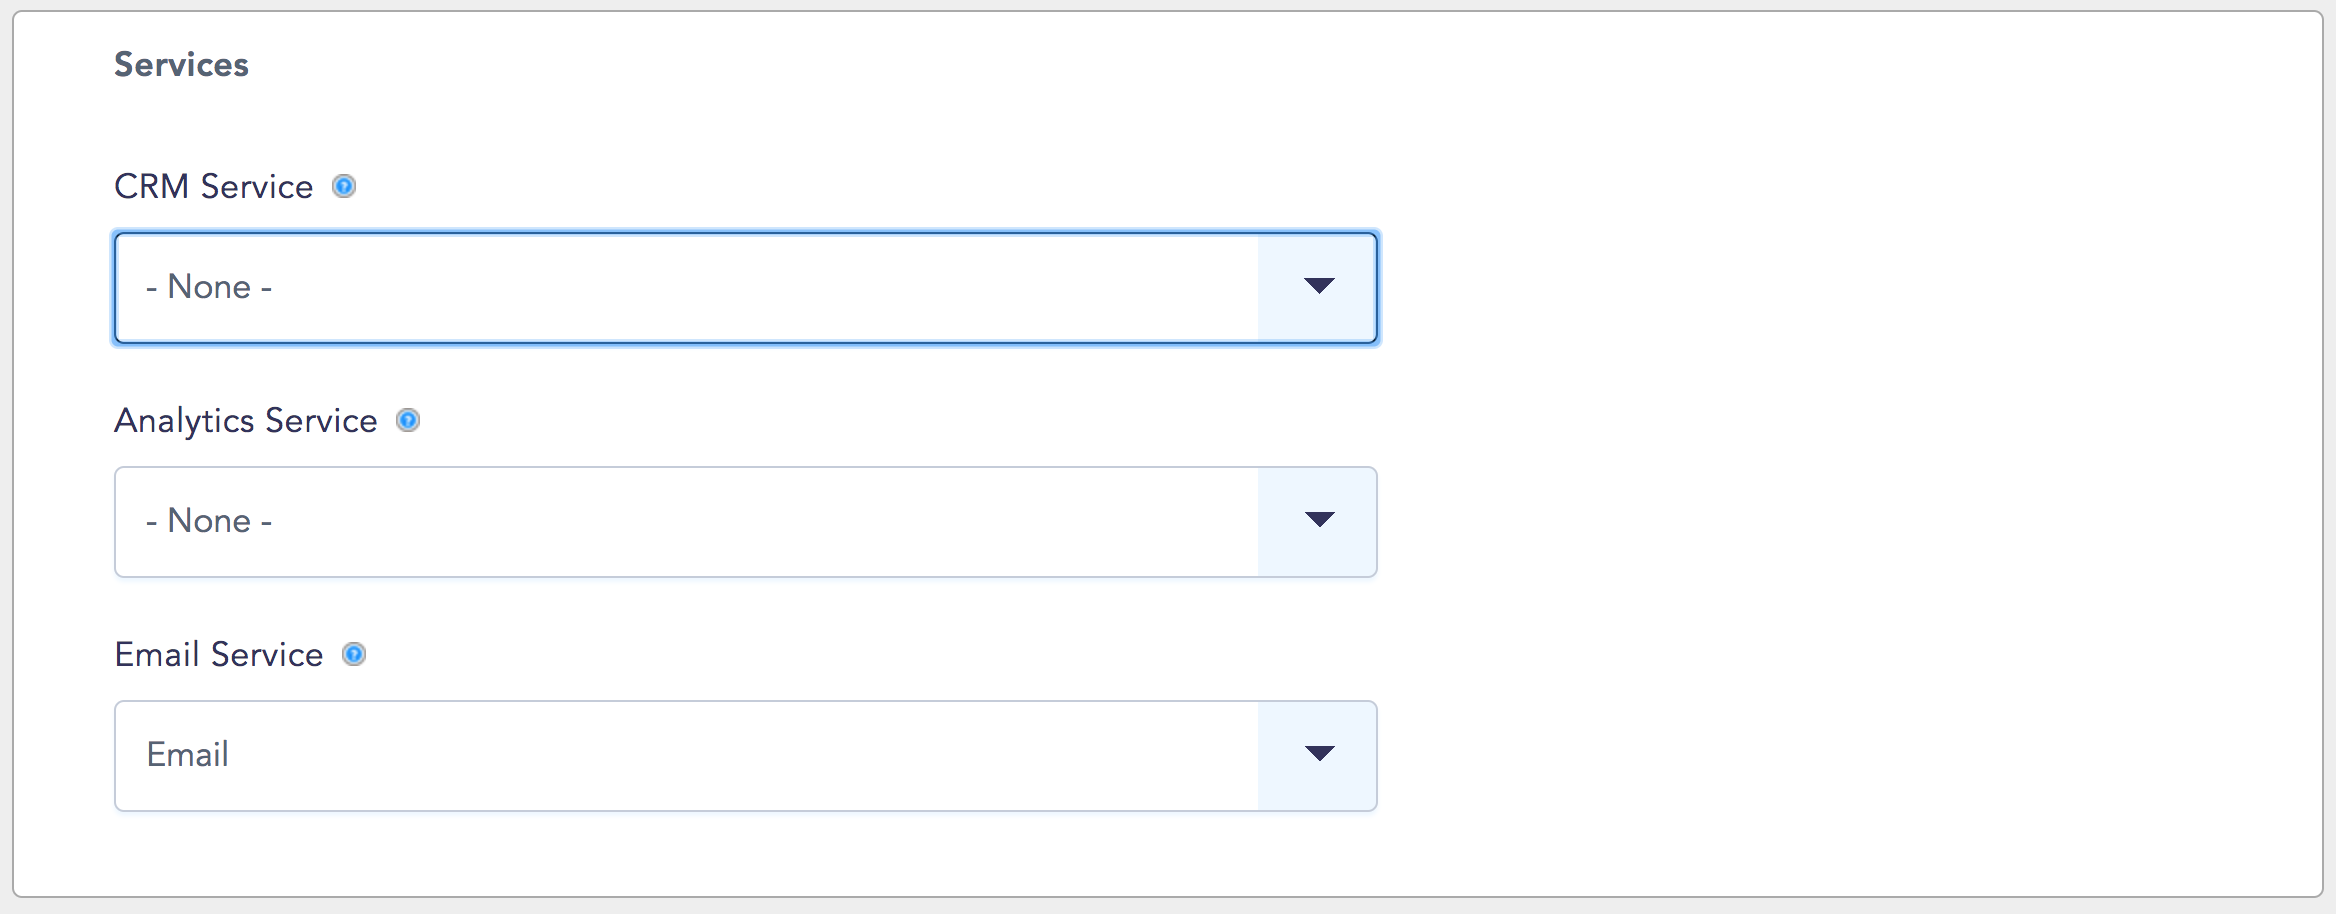Open the CRM Service dropdown arrow
Viewport: 2336px width, 914px height.
click(x=1319, y=287)
